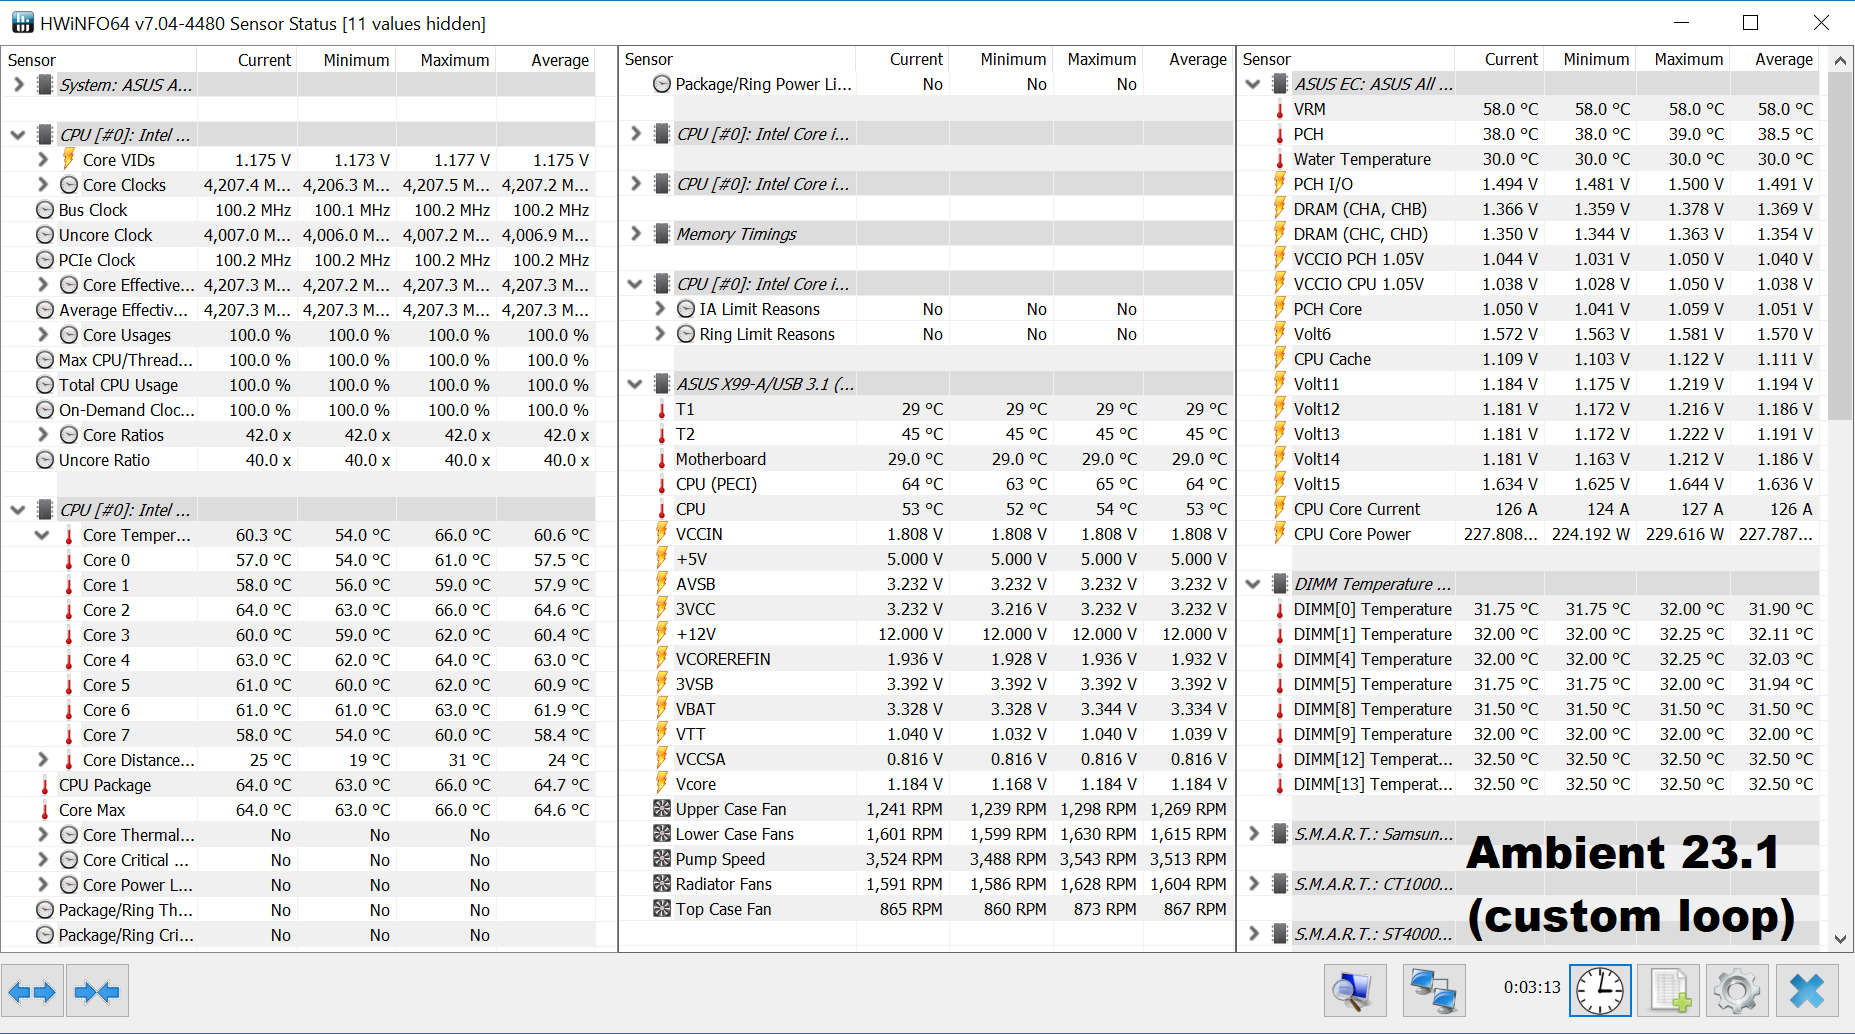The image size is (1855, 1034).
Task: Close the sensors window with the blue X icon
Action: click(1807, 990)
